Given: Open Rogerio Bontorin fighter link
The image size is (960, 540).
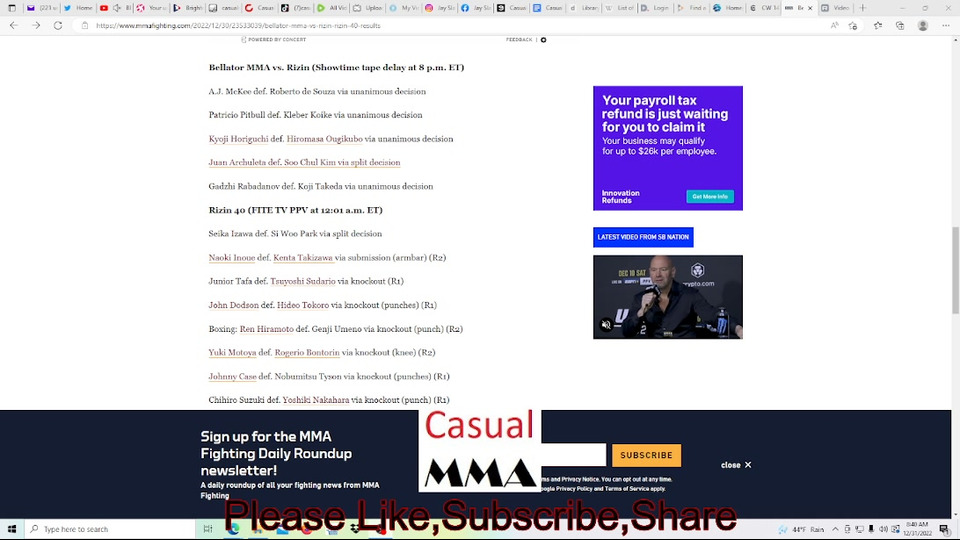Looking at the screenshot, I should tap(307, 353).
